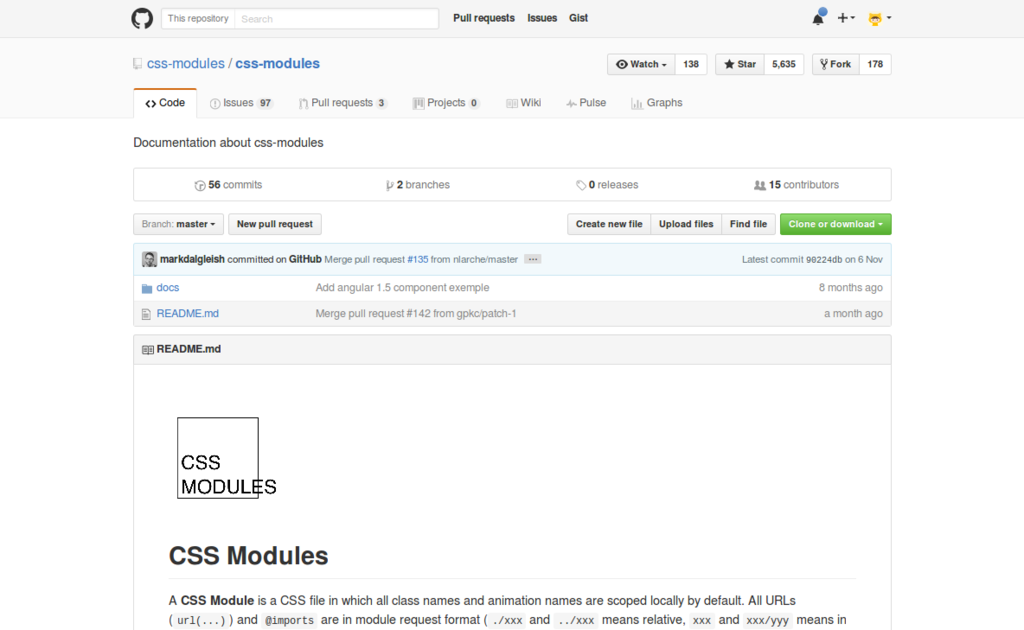Click the GitHub committer link
1024x630 pixels.
306,259
